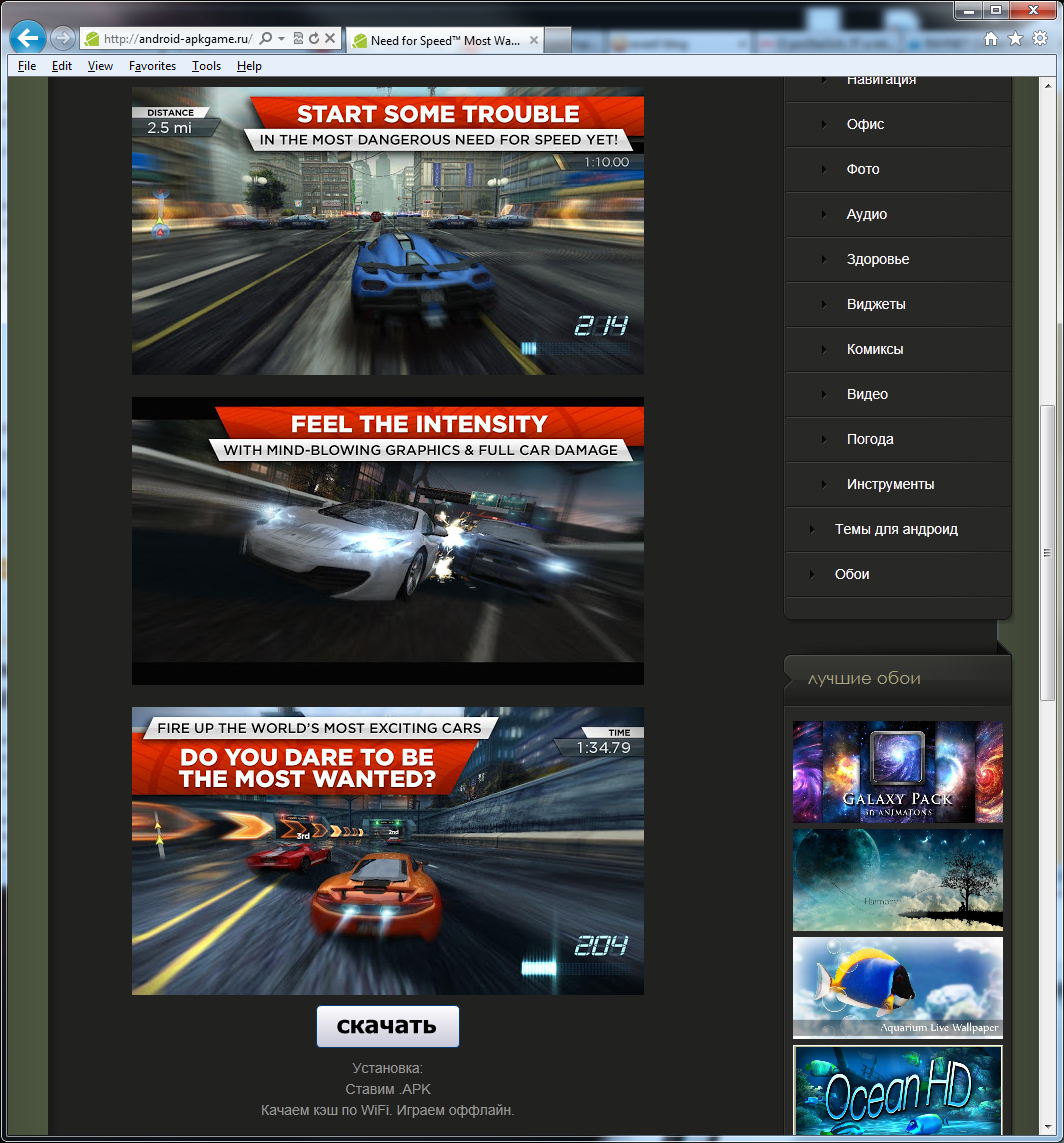
Task: Expand the arrow beside Комиксы
Action: (x=824, y=349)
